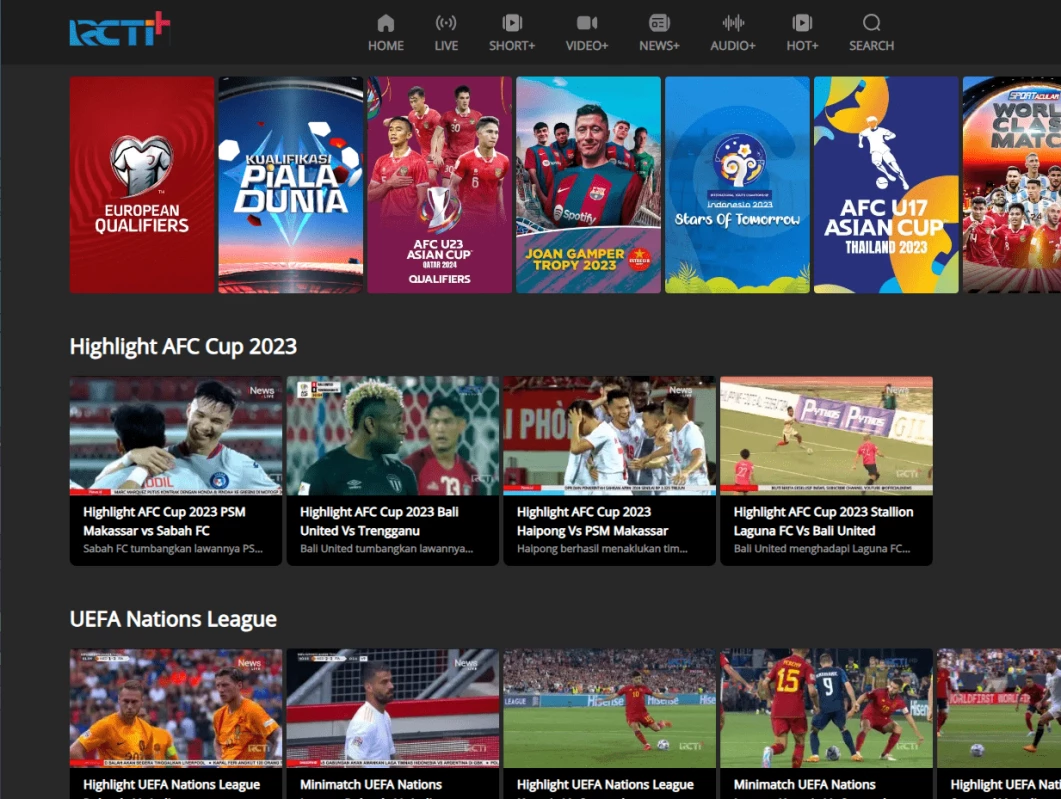Play PSM Makassar vs Sabah FC thumbnail
1061x799 pixels.
[x=176, y=436]
